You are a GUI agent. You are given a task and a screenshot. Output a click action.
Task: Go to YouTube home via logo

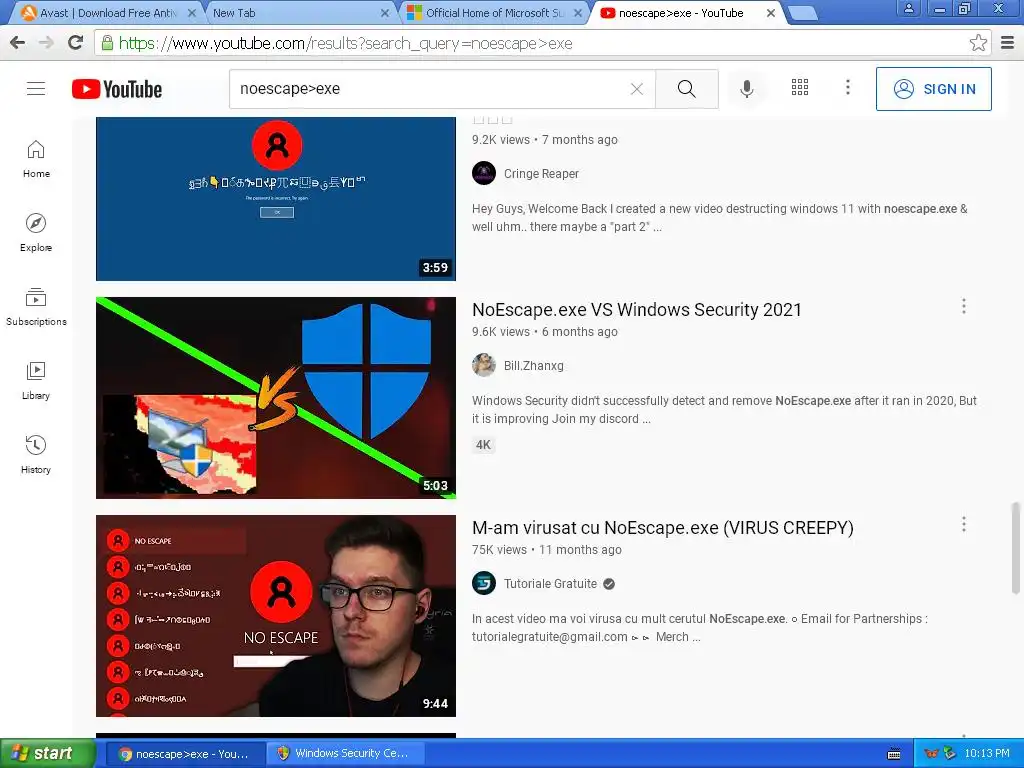(117, 89)
